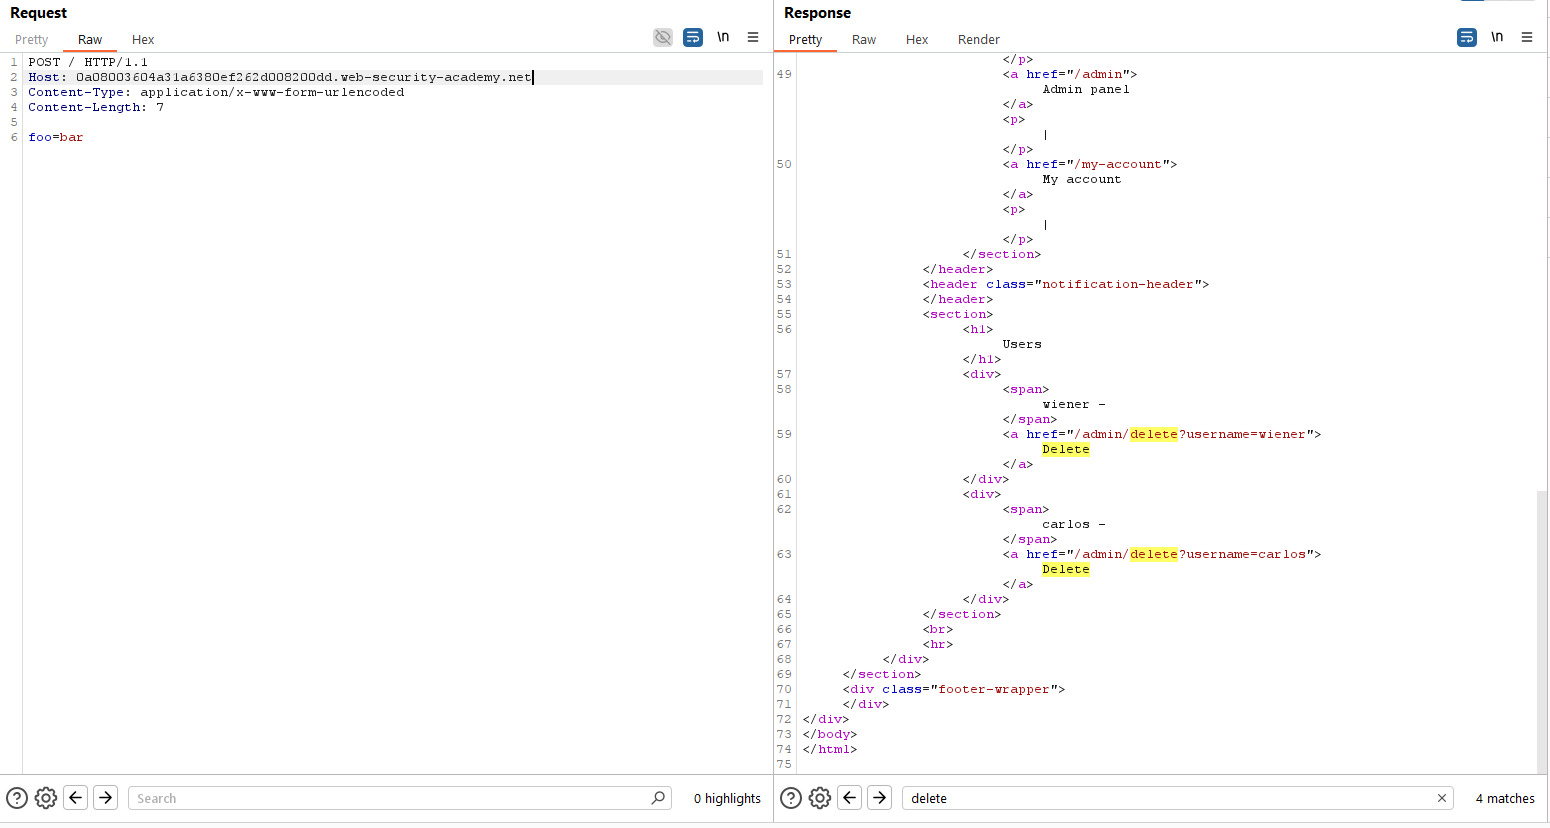Clear the 'delete' search term

1441,798
